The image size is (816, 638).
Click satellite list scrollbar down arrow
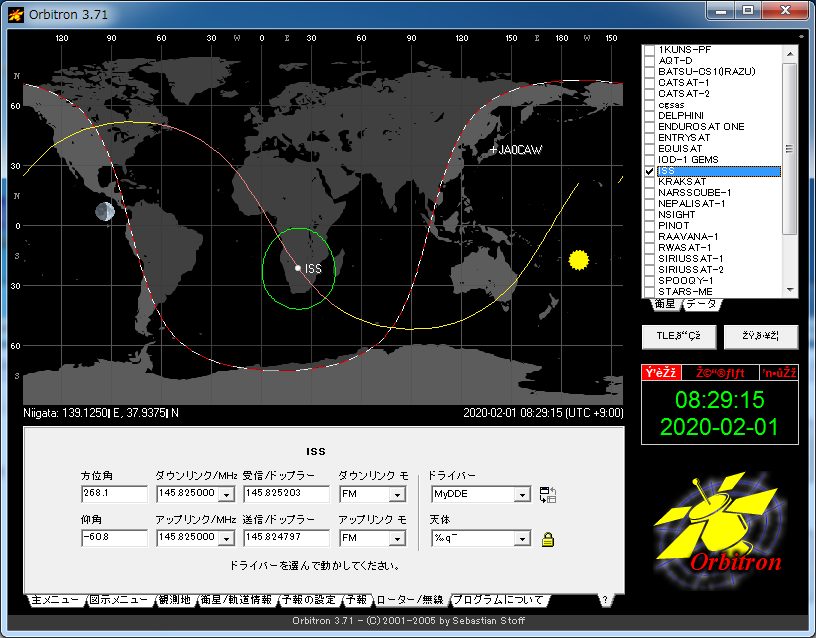click(790, 290)
